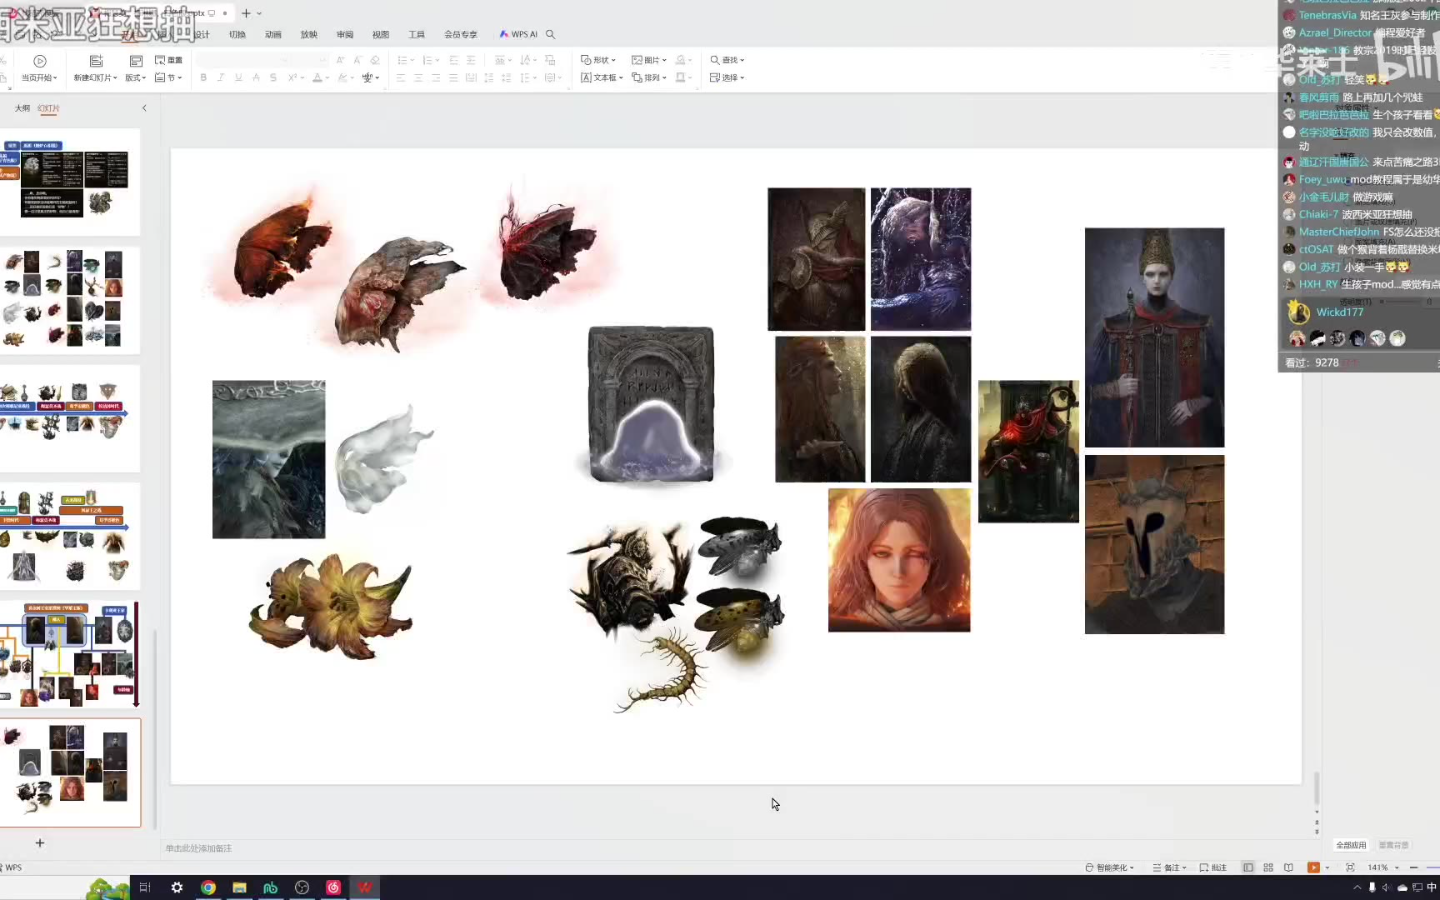
Task: Open the Tools (工具) ribbon tab
Action: tap(417, 35)
